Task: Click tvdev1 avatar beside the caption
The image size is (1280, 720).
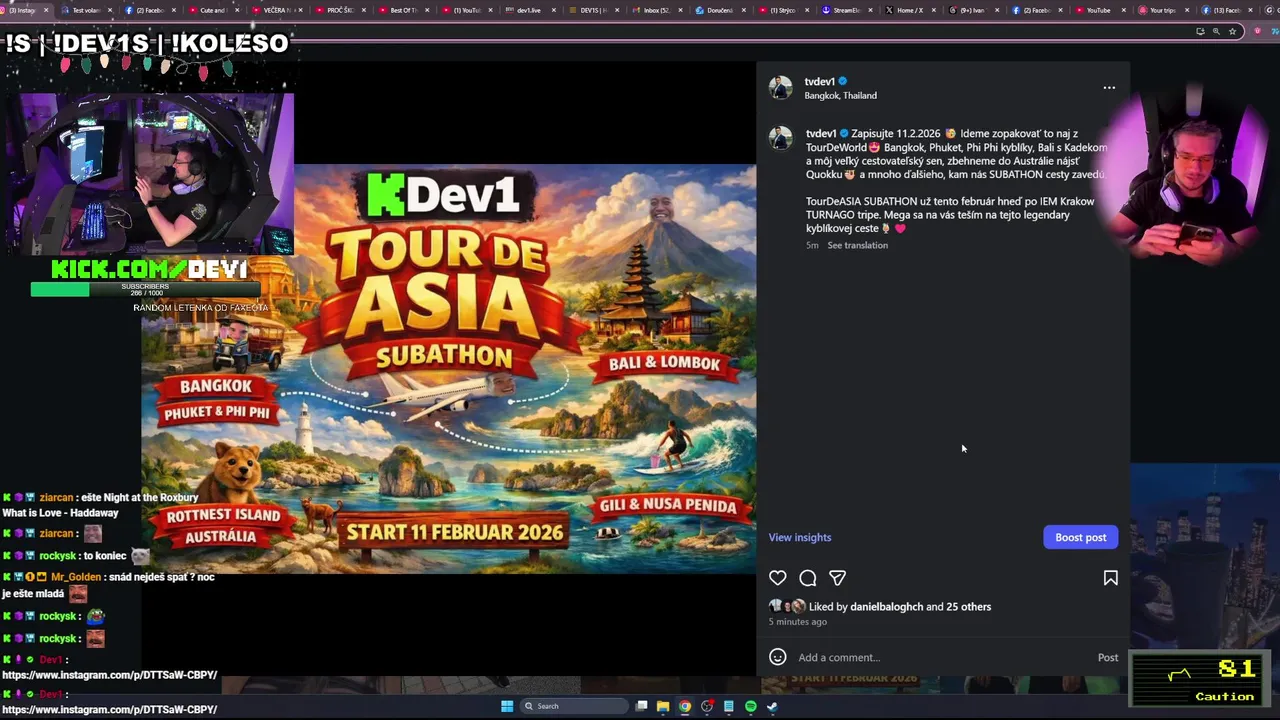Action: coord(781,138)
